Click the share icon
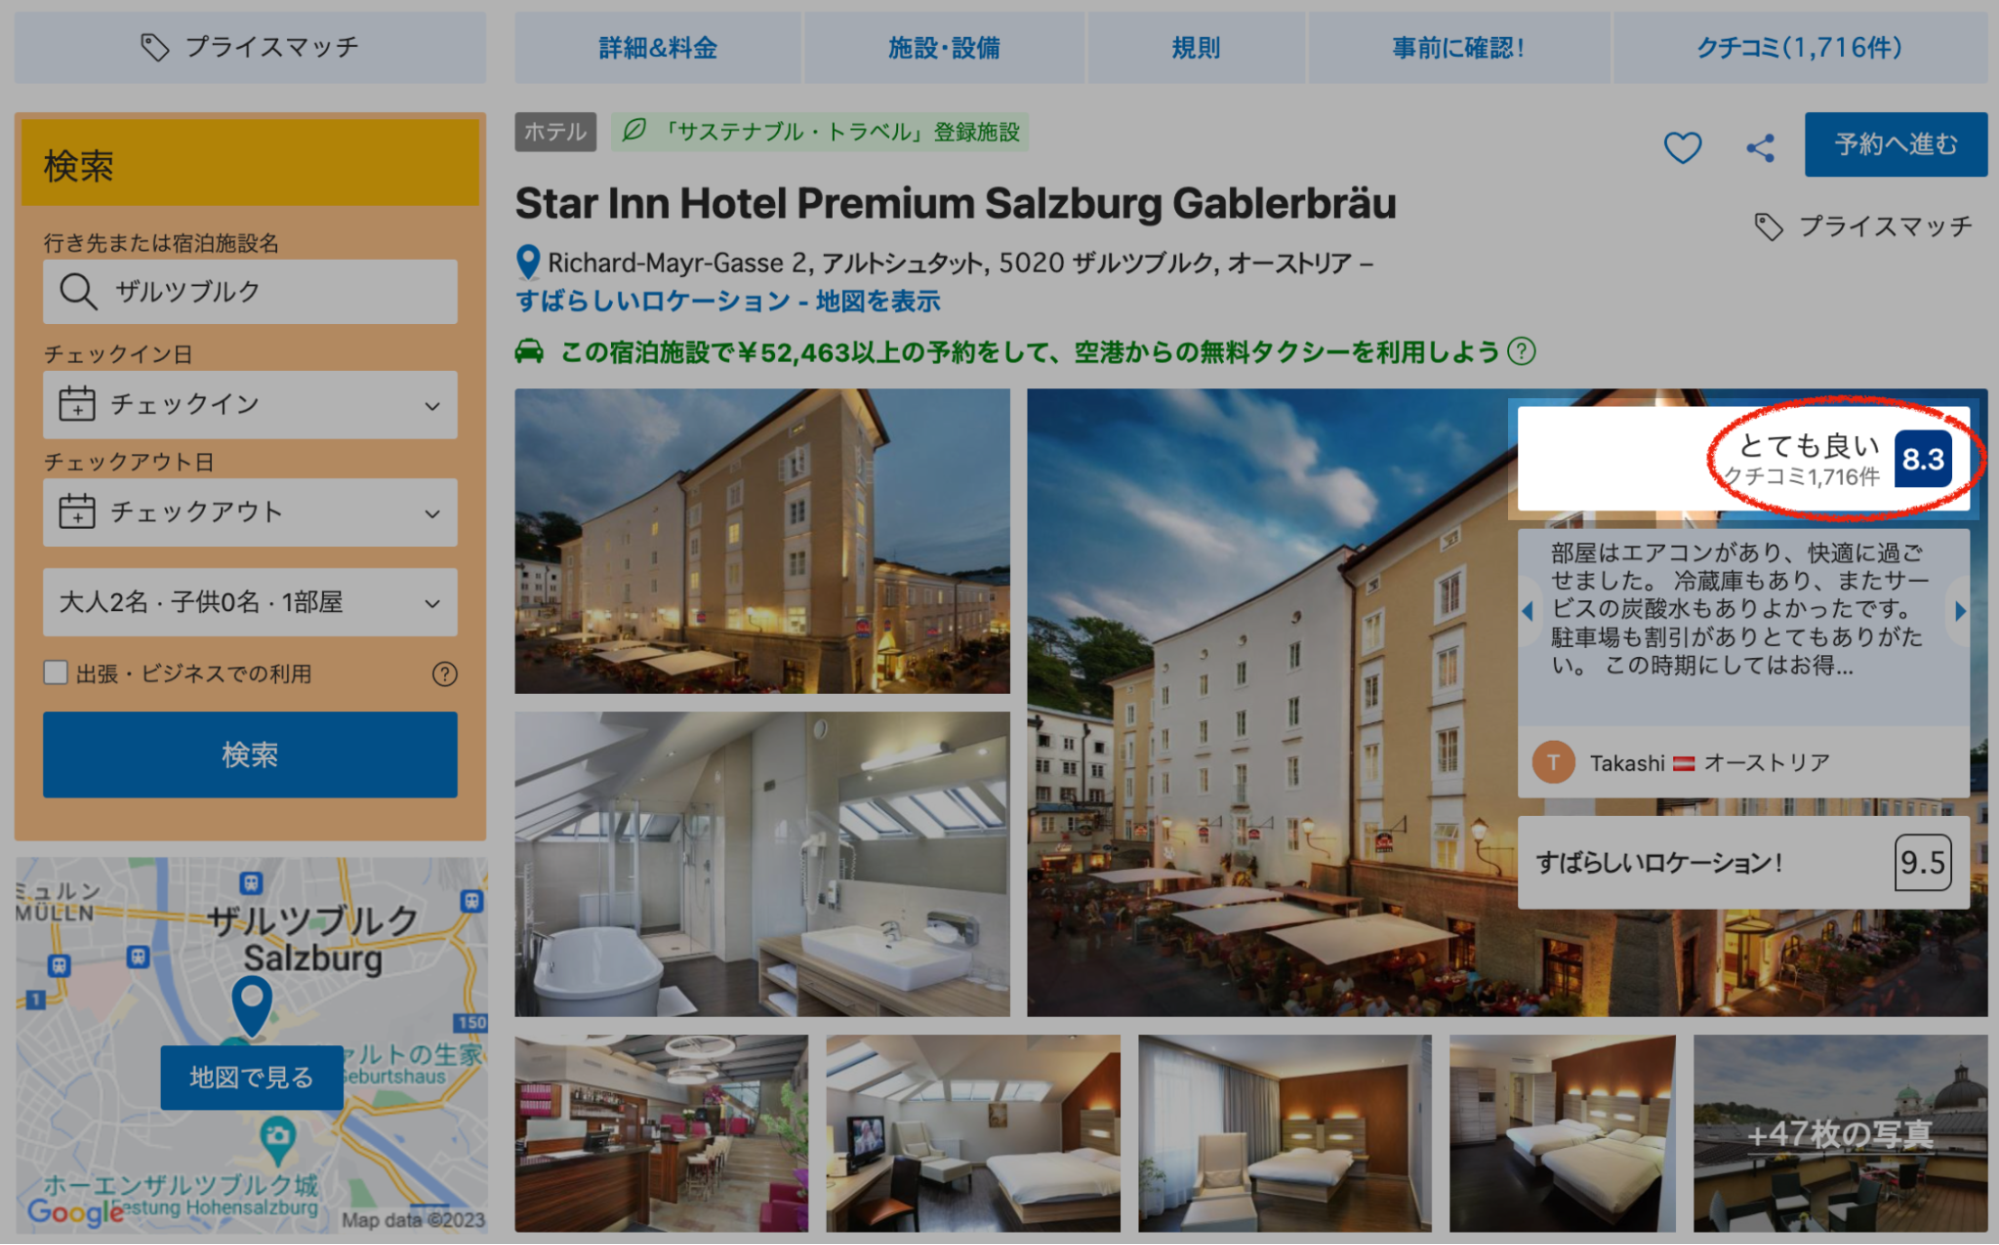This screenshot has height=1245, width=1999. point(1760,148)
